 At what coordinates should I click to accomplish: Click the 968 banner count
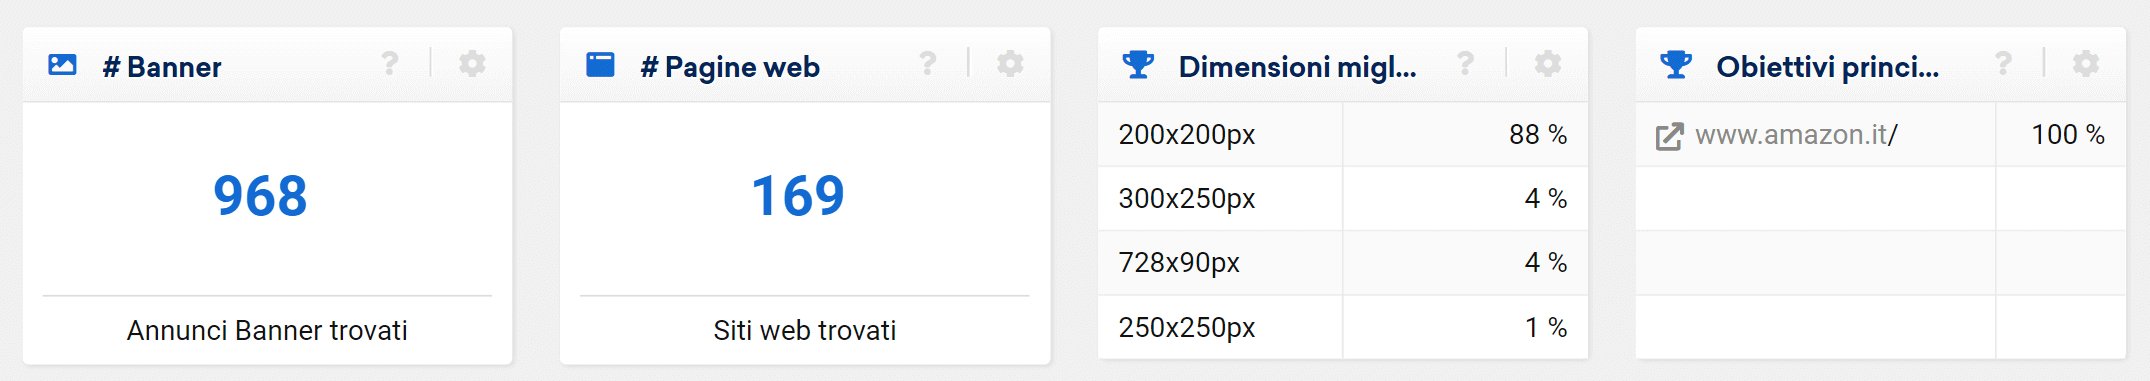pyautogui.click(x=260, y=195)
